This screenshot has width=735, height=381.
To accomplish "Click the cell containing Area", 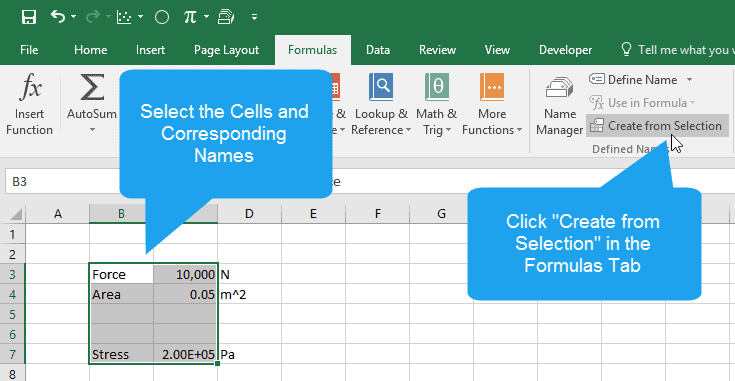I will 121,294.
